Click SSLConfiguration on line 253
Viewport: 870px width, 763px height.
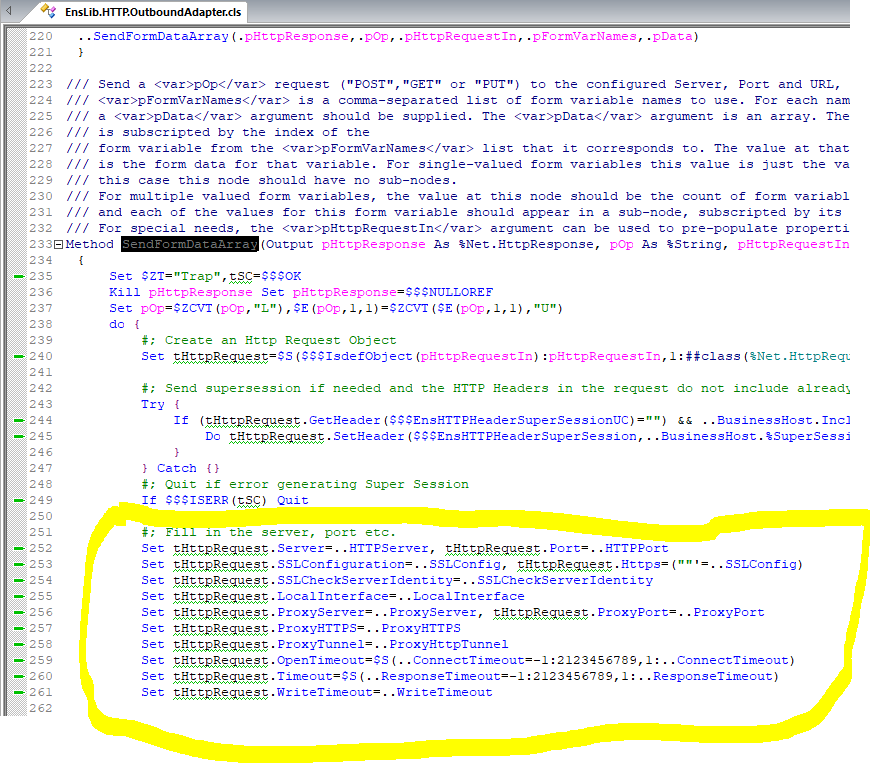click(341, 564)
